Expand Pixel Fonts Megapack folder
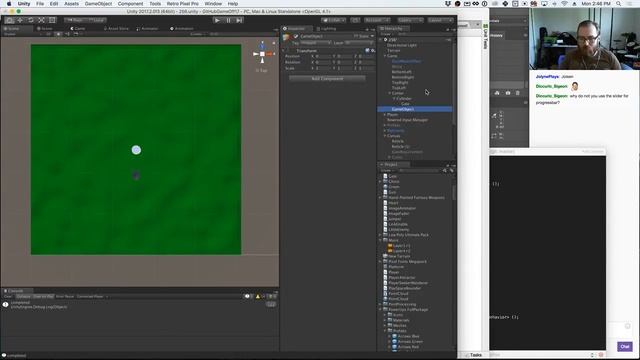Viewport: 640px width, 360px height. 380,262
